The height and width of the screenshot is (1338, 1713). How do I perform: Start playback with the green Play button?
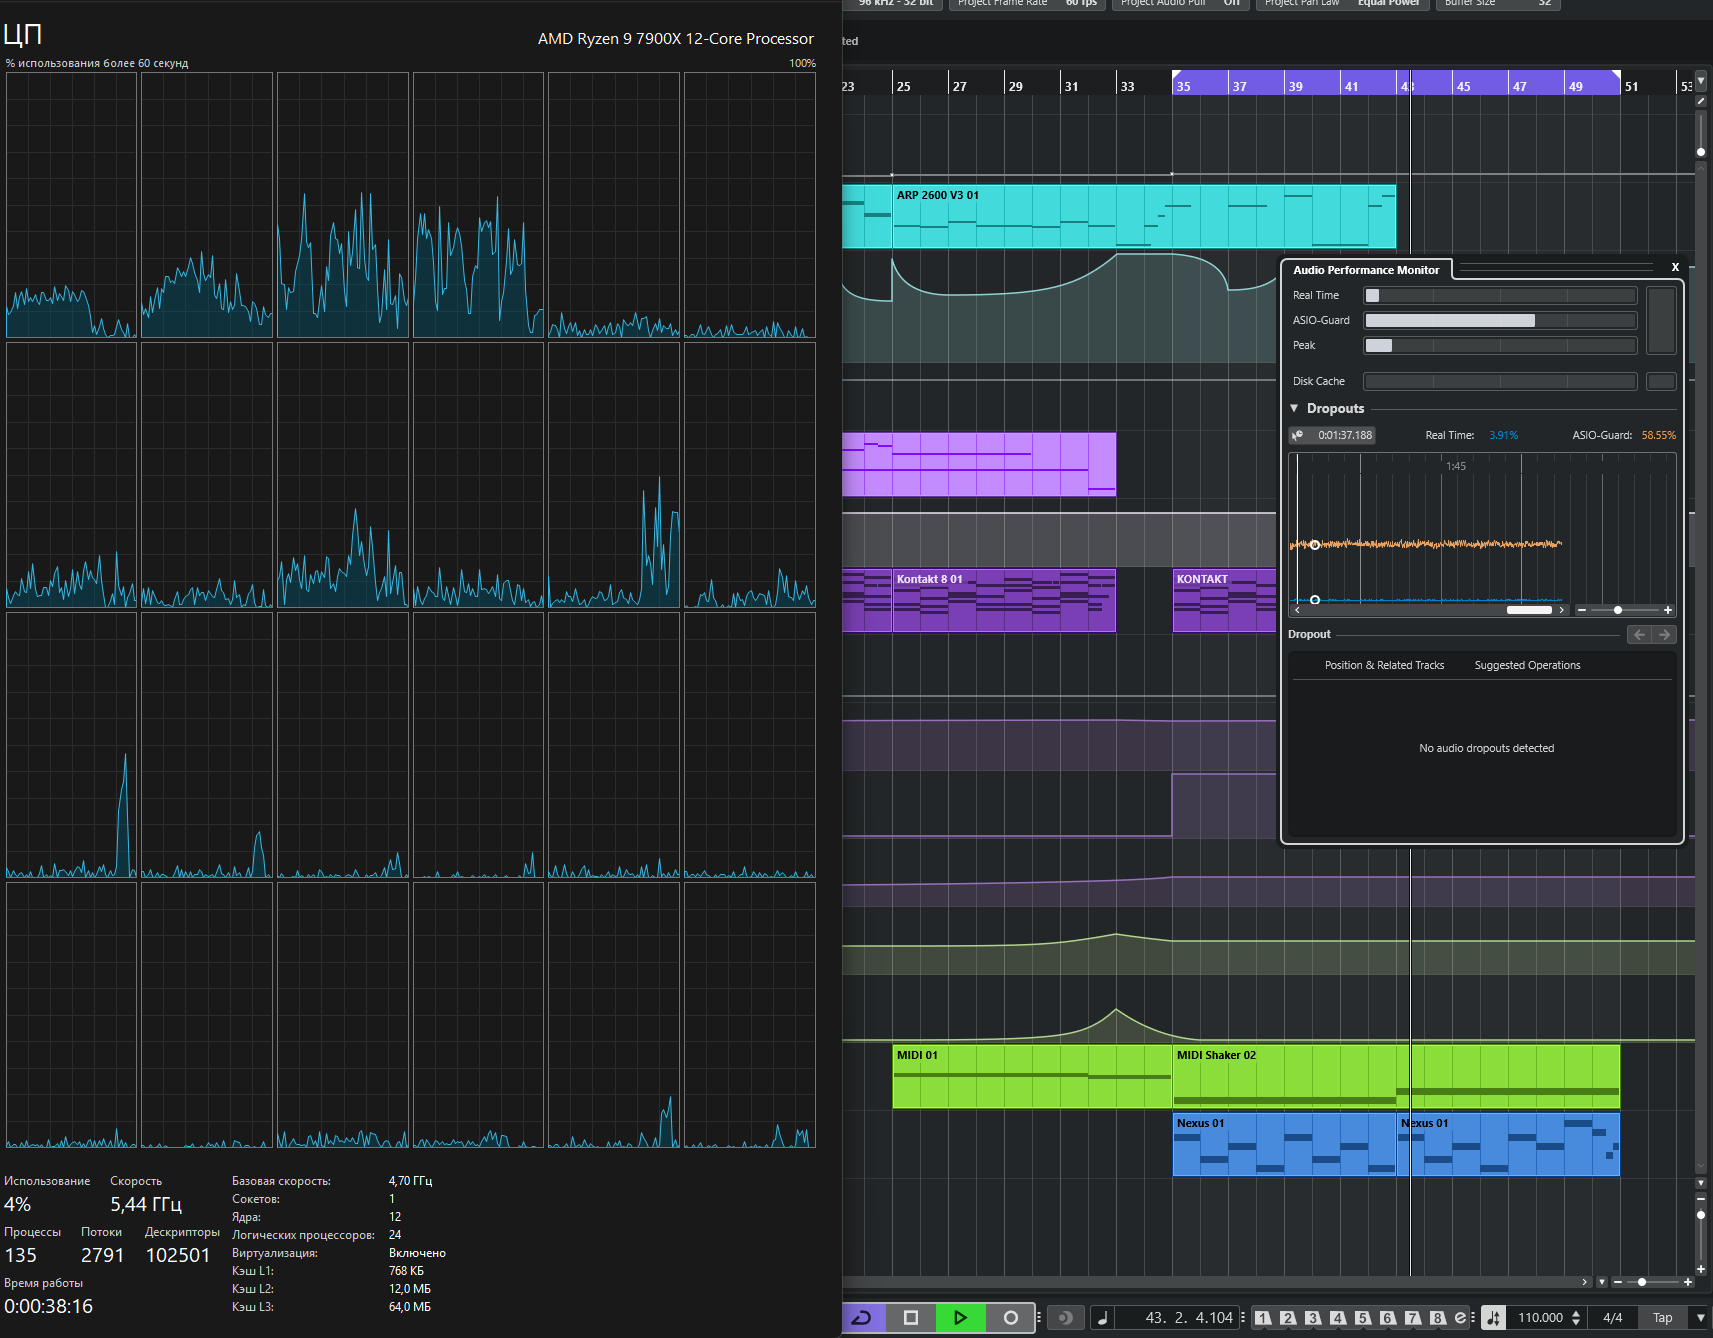pos(960,1318)
